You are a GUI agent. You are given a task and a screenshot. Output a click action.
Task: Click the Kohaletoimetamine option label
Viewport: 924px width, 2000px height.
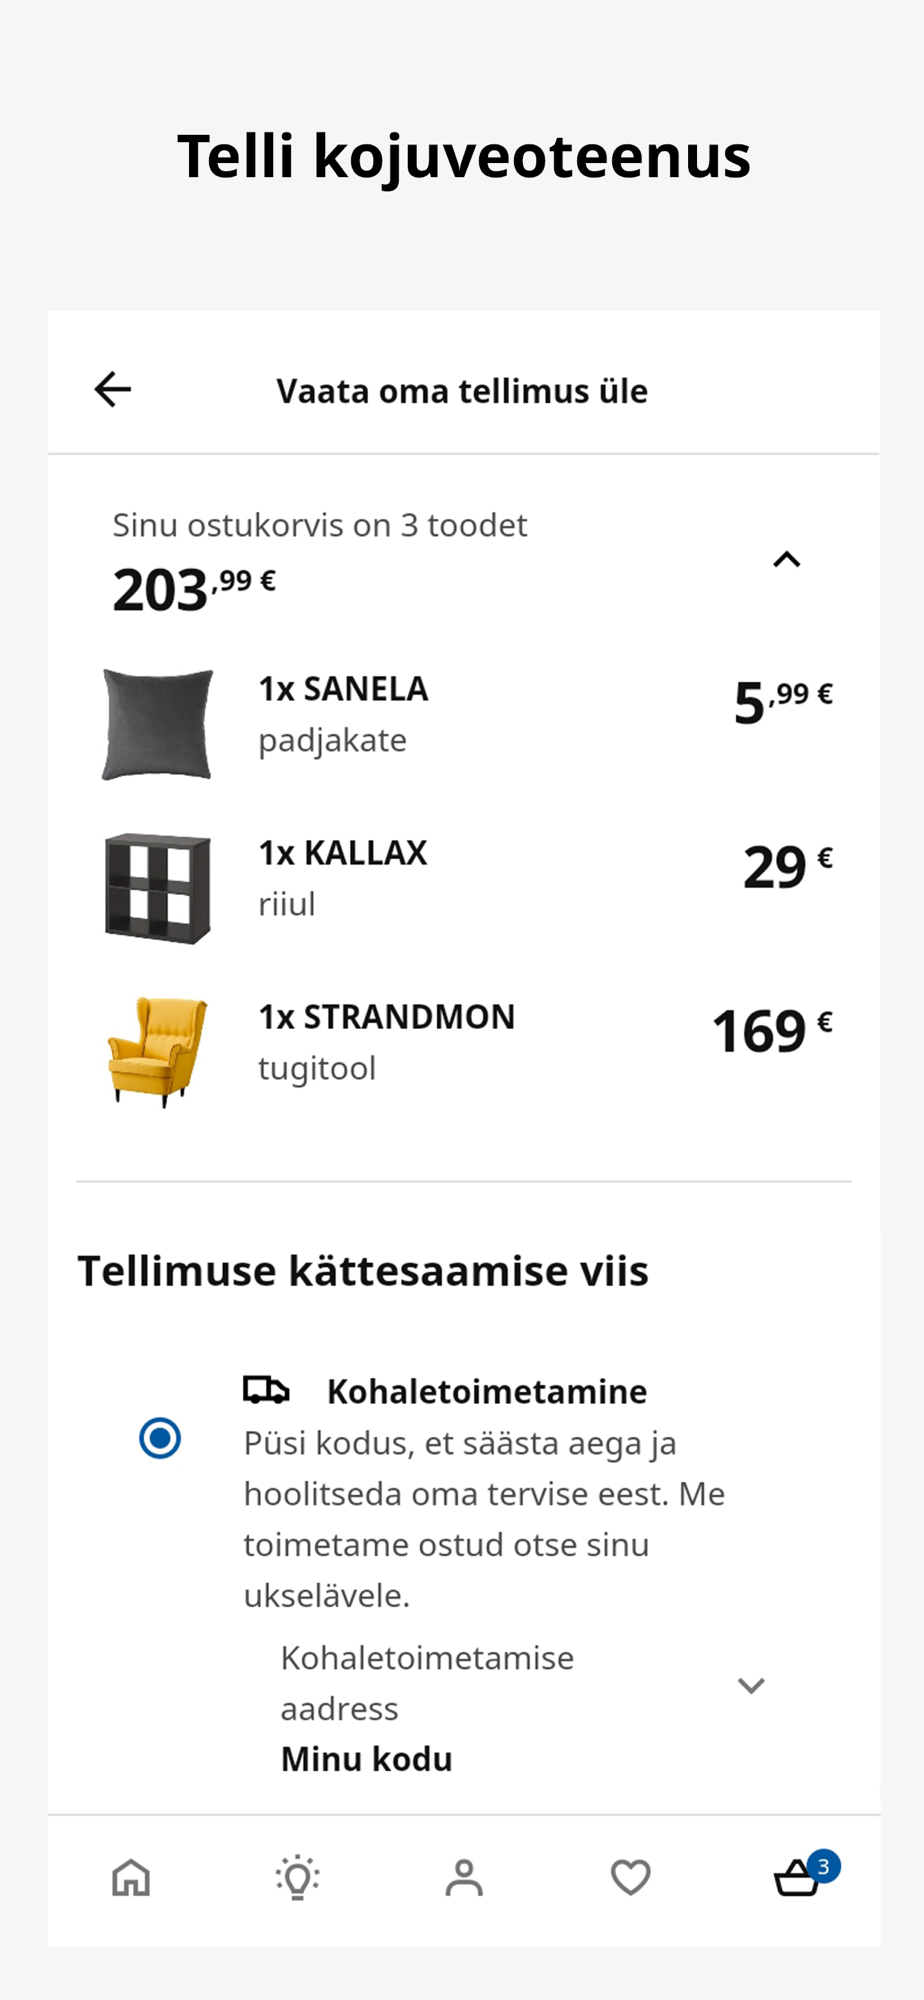(487, 1391)
